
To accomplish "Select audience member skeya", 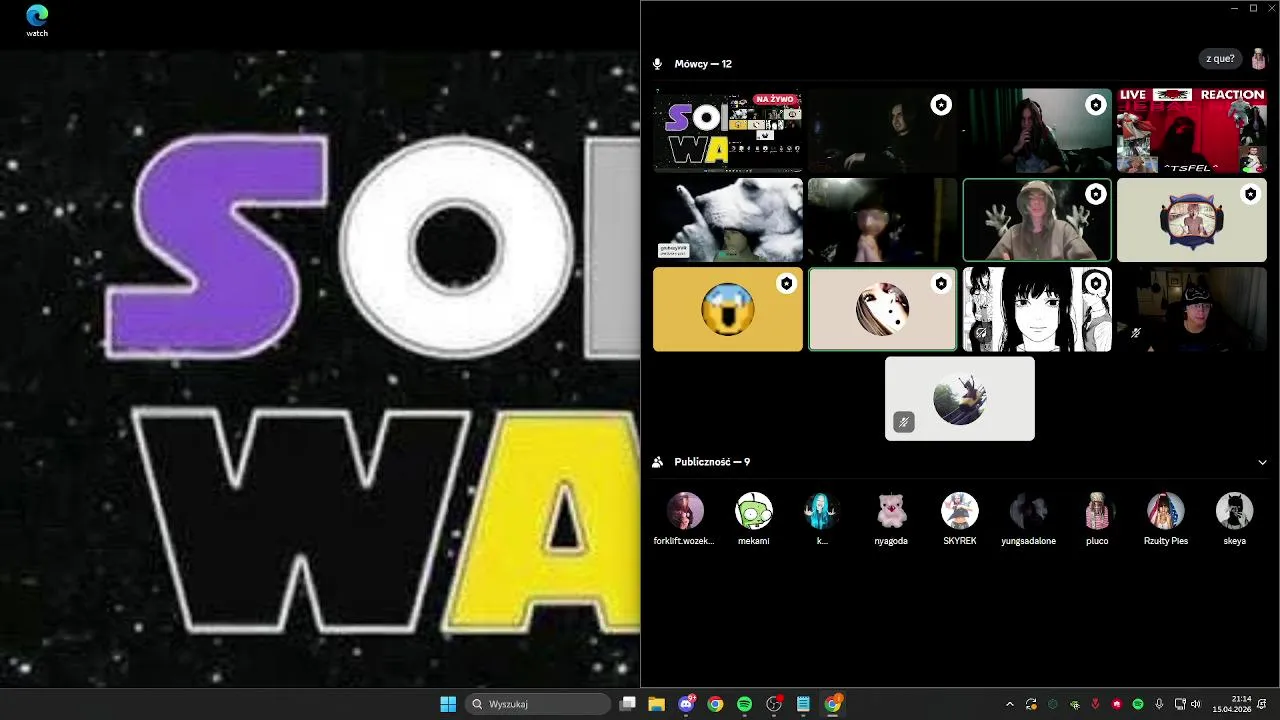I will [1235, 519].
